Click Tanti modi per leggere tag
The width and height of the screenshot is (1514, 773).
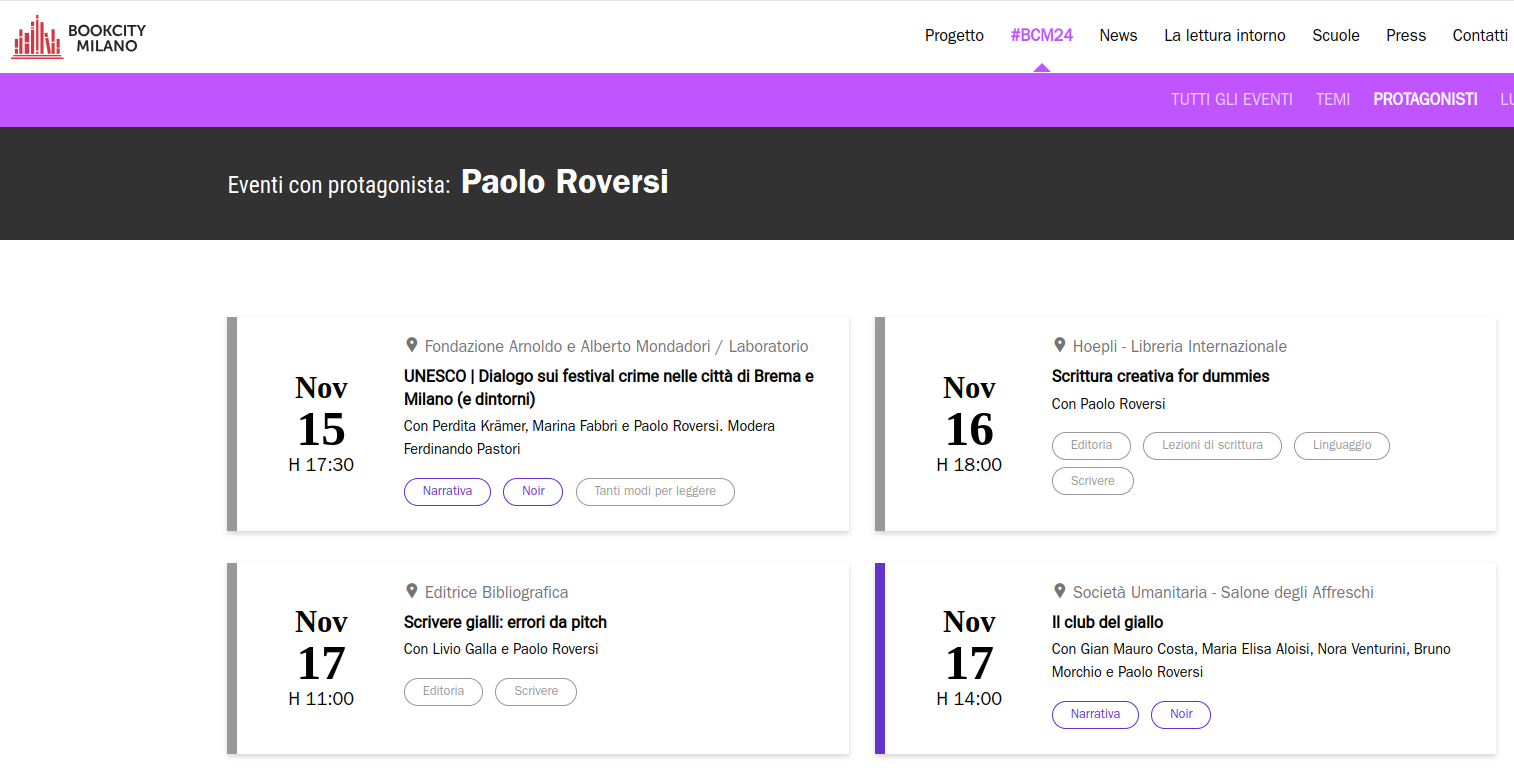click(x=655, y=492)
